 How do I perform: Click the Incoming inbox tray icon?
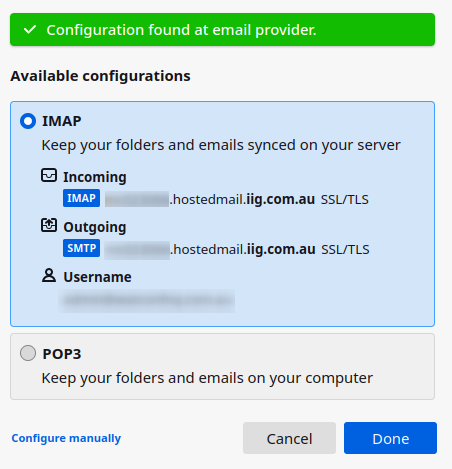(x=49, y=175)
